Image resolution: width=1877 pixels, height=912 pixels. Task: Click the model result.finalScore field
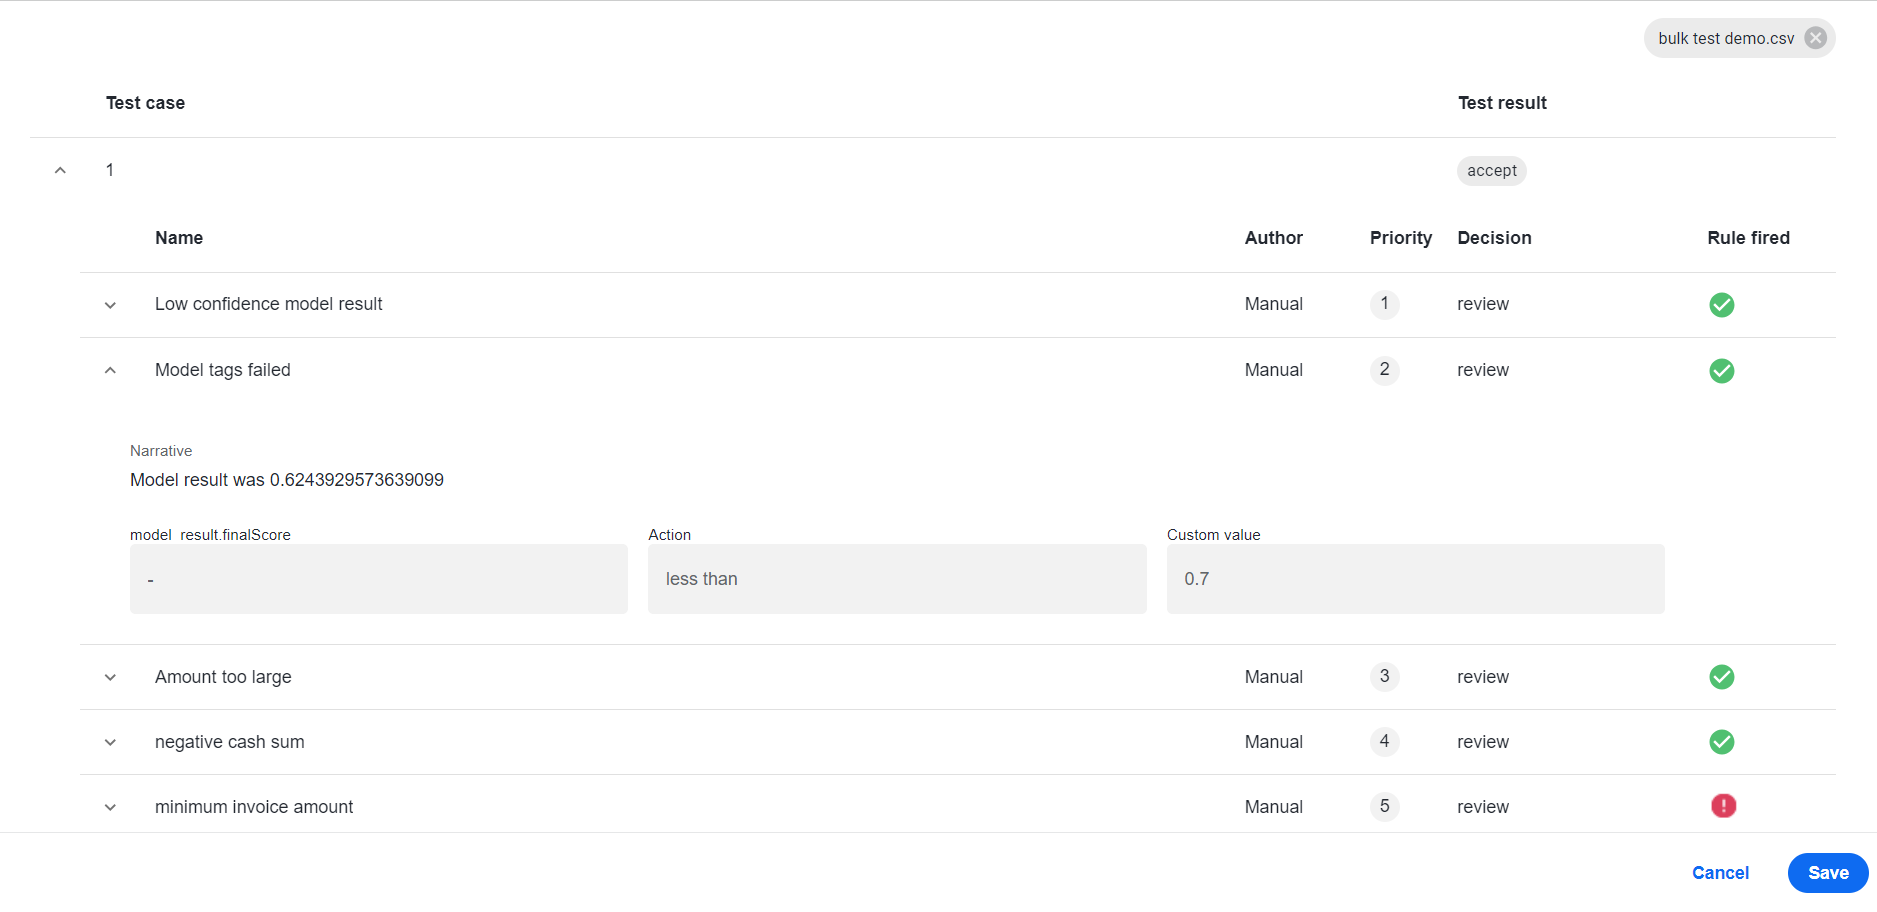coord(379,579)
